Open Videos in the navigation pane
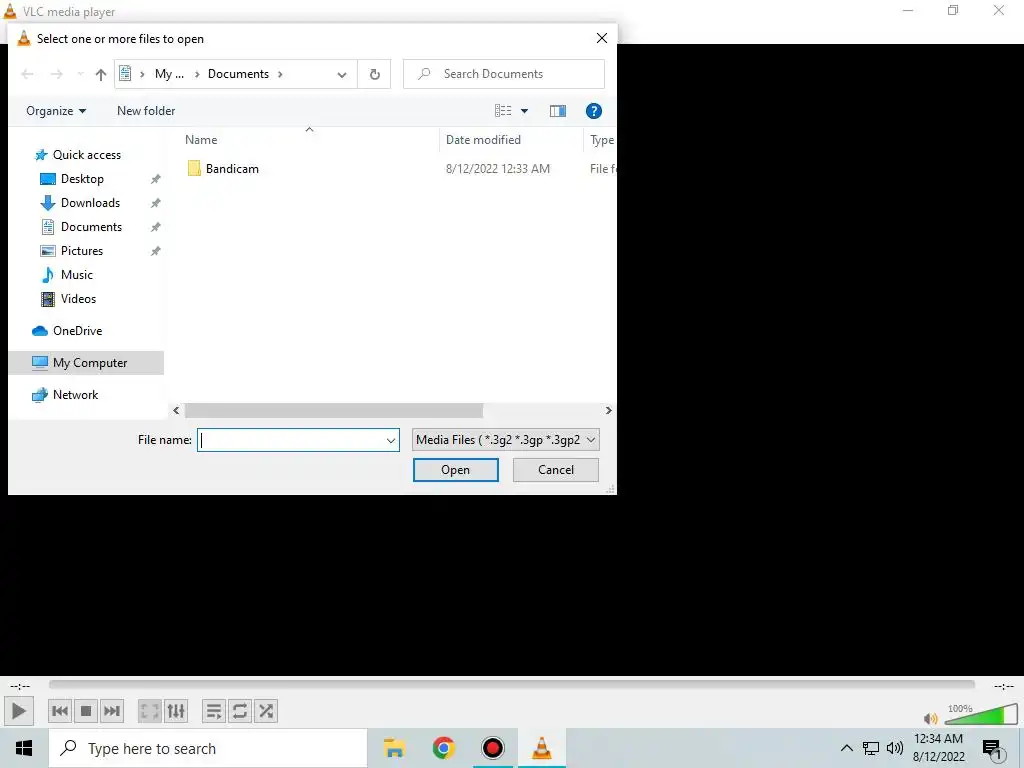 [x=78, y=298]
